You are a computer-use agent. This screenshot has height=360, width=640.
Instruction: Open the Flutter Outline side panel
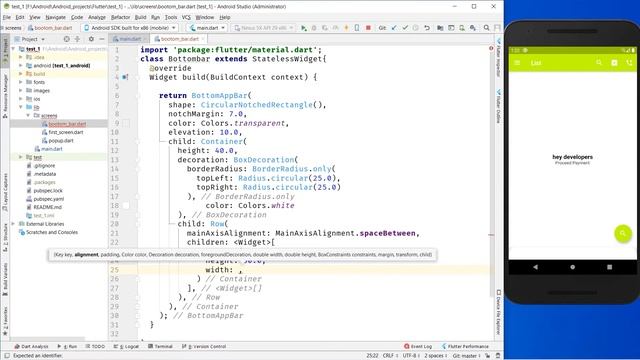tap(498, 106)
